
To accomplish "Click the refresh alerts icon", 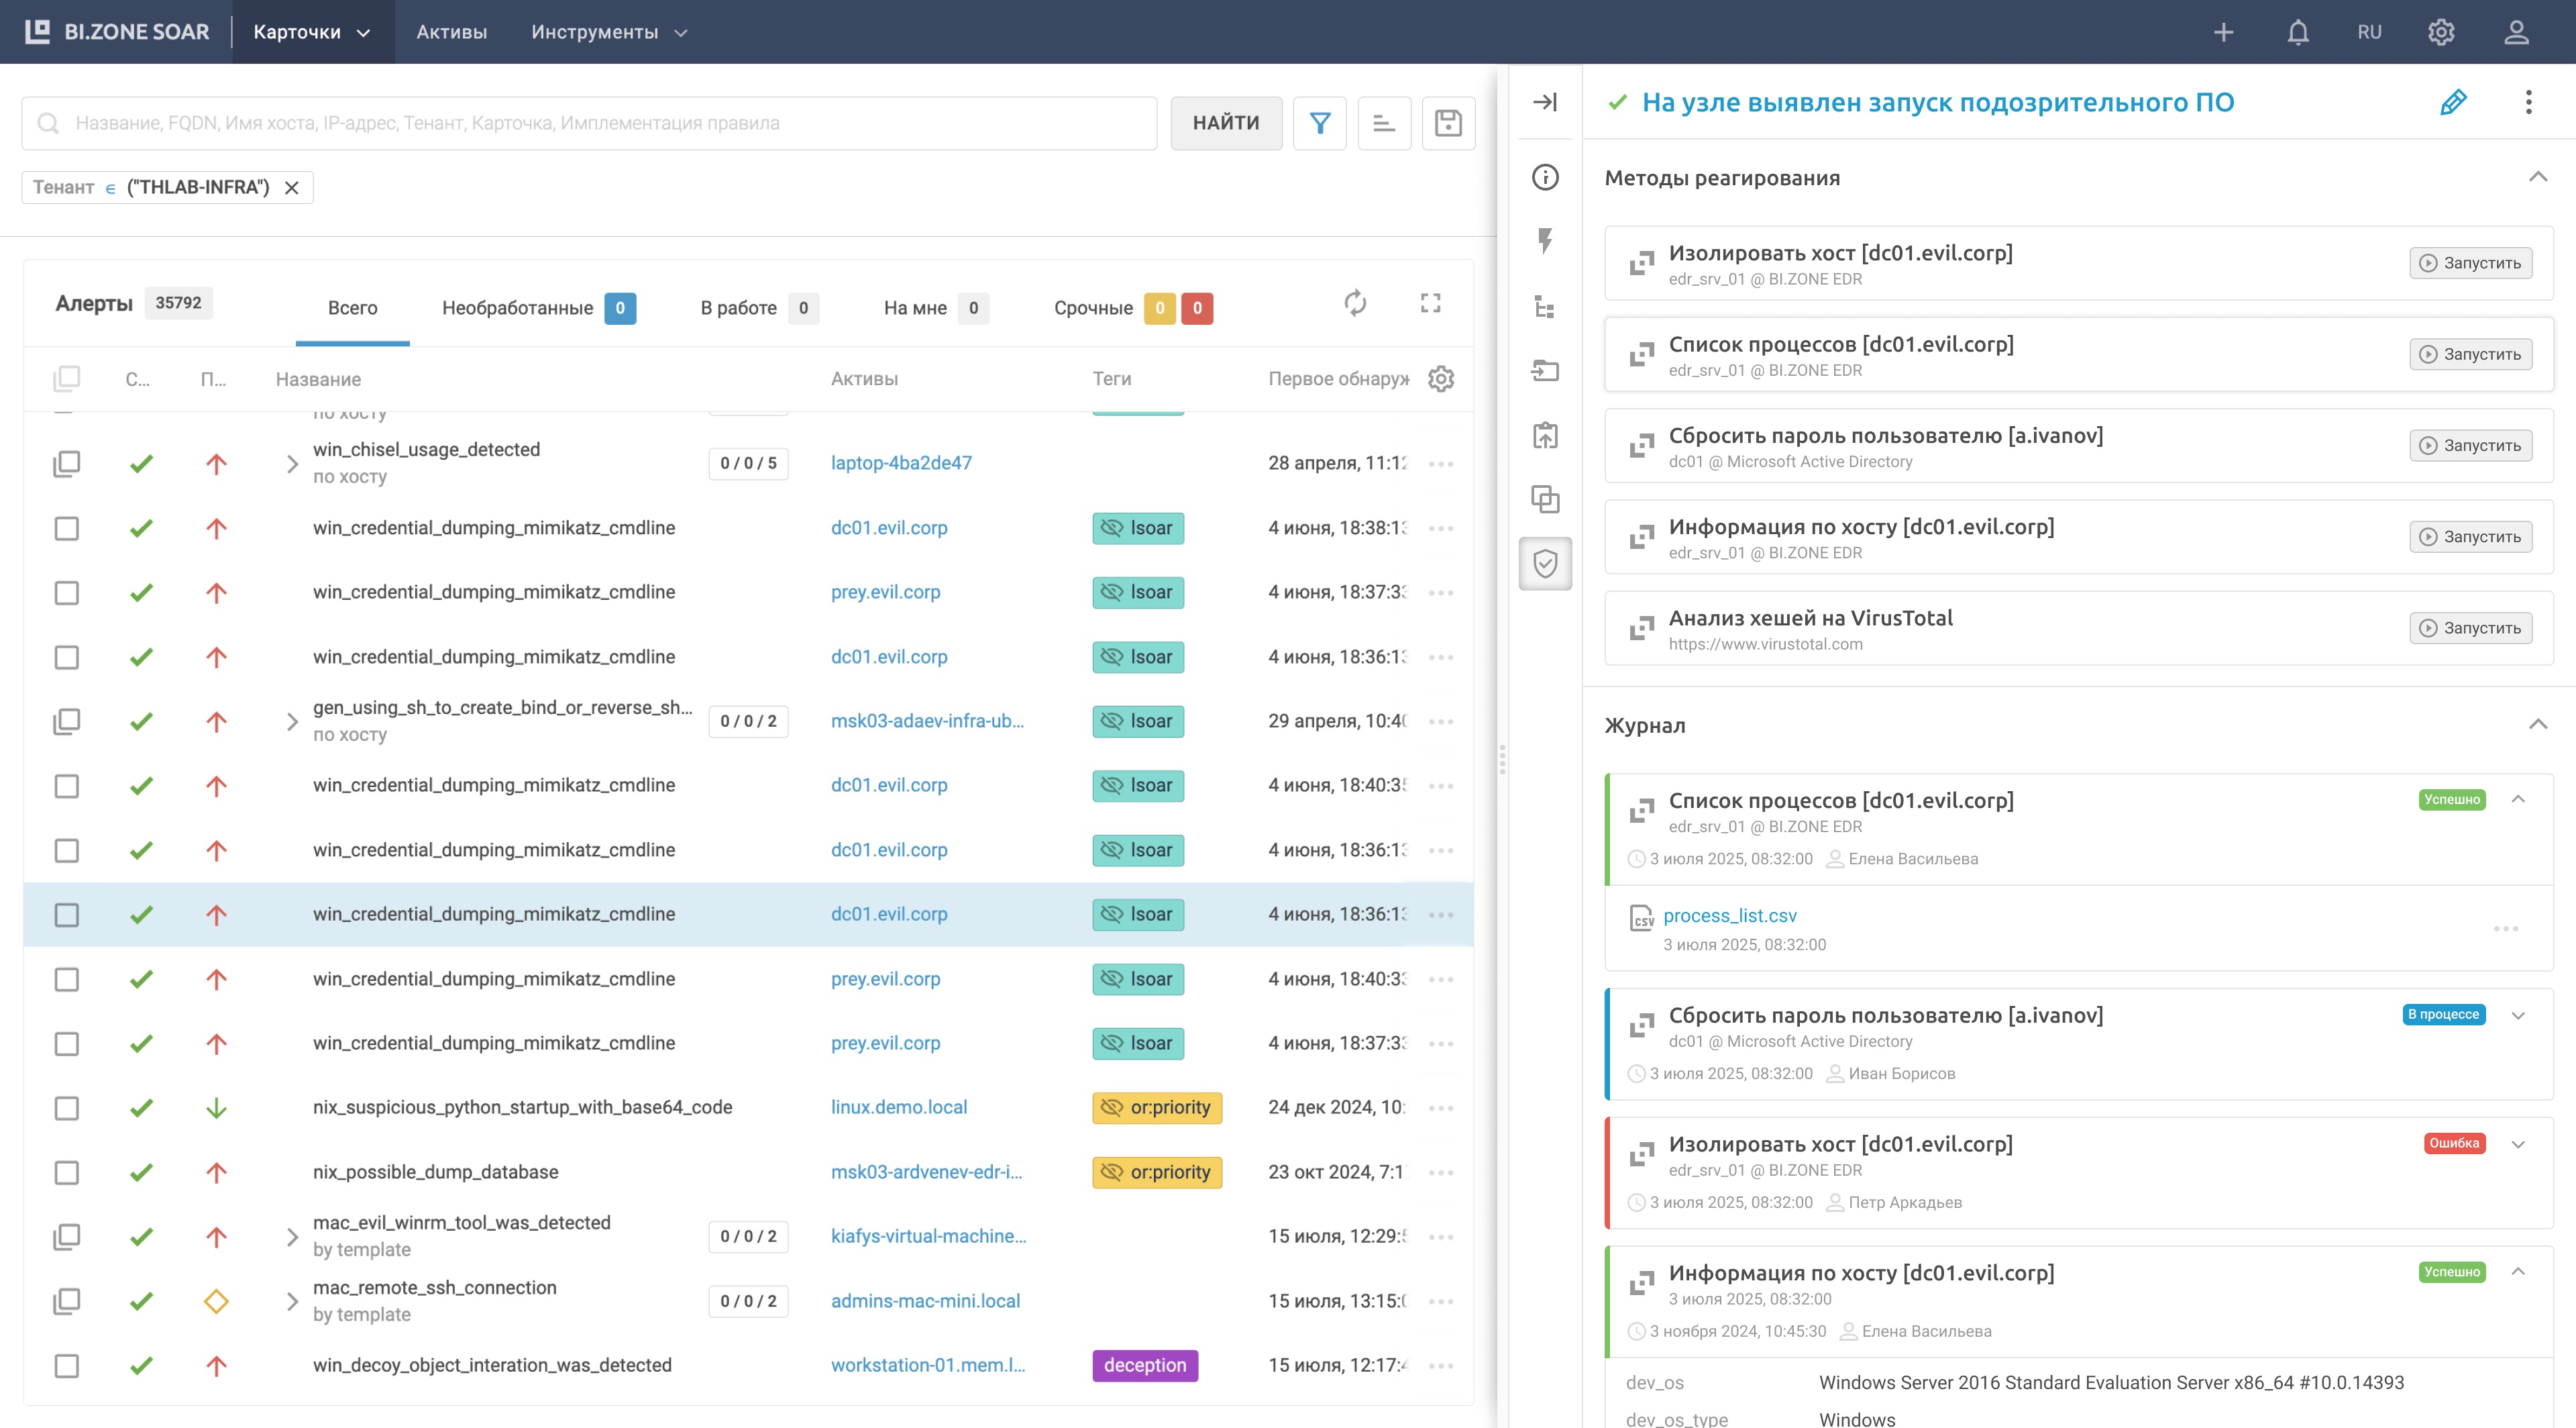I will pyautogui.click(x=1355, y=303).
